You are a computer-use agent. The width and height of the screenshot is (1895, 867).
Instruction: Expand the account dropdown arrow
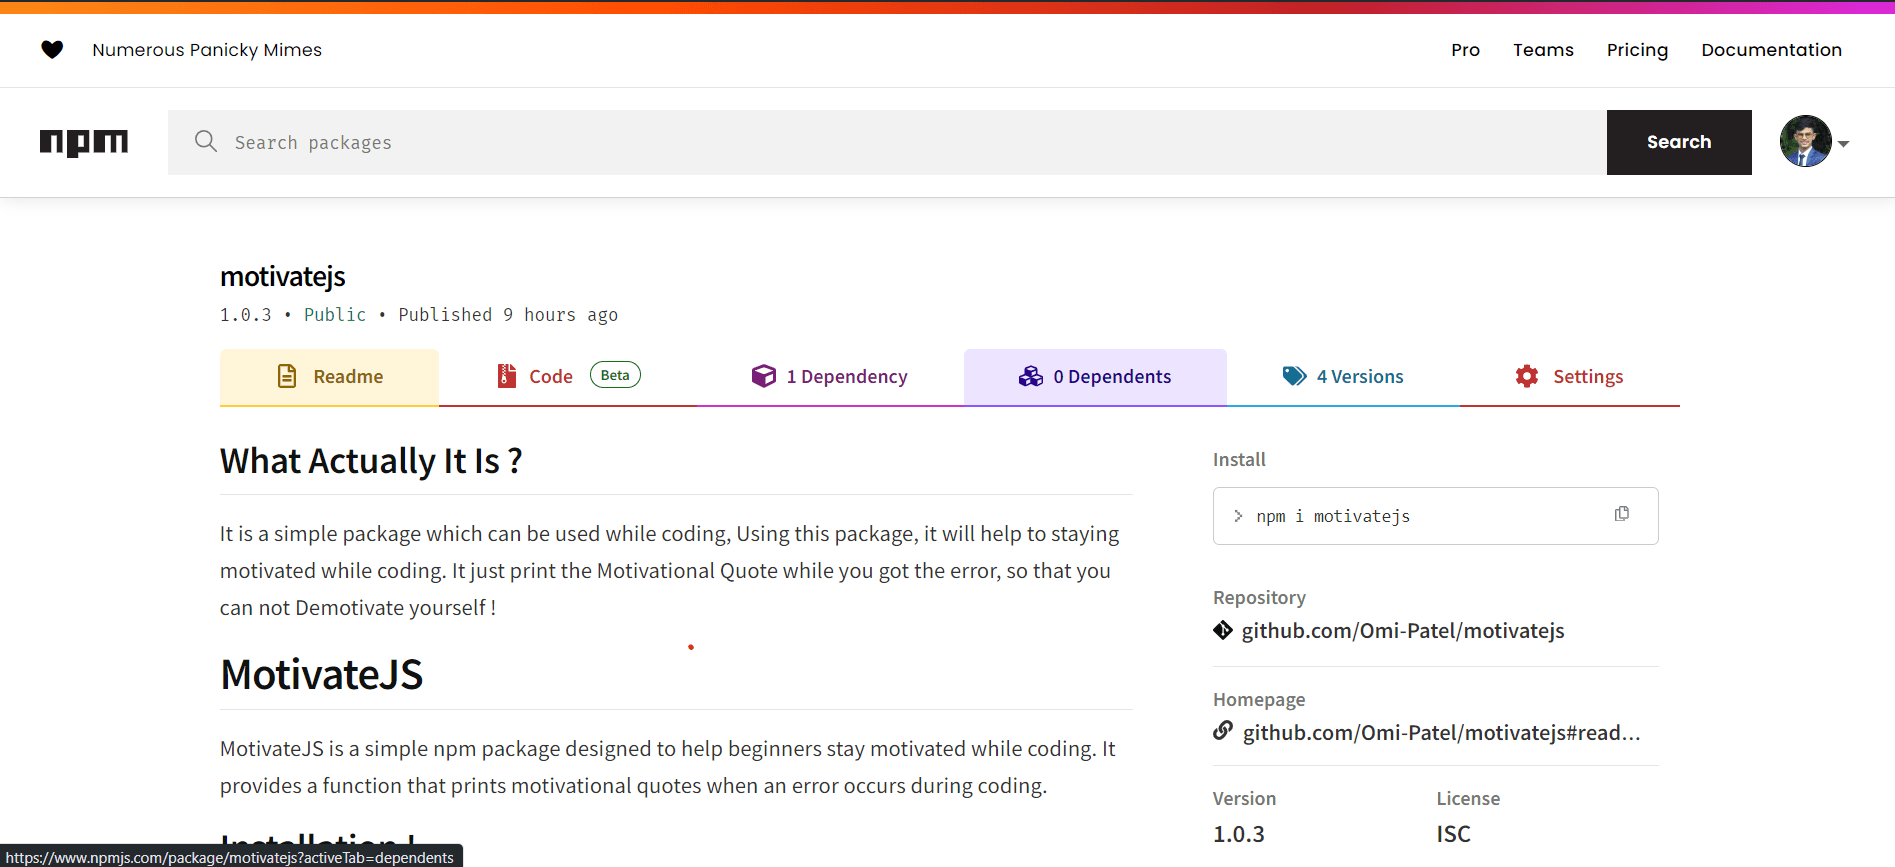tap(1843, 144)
